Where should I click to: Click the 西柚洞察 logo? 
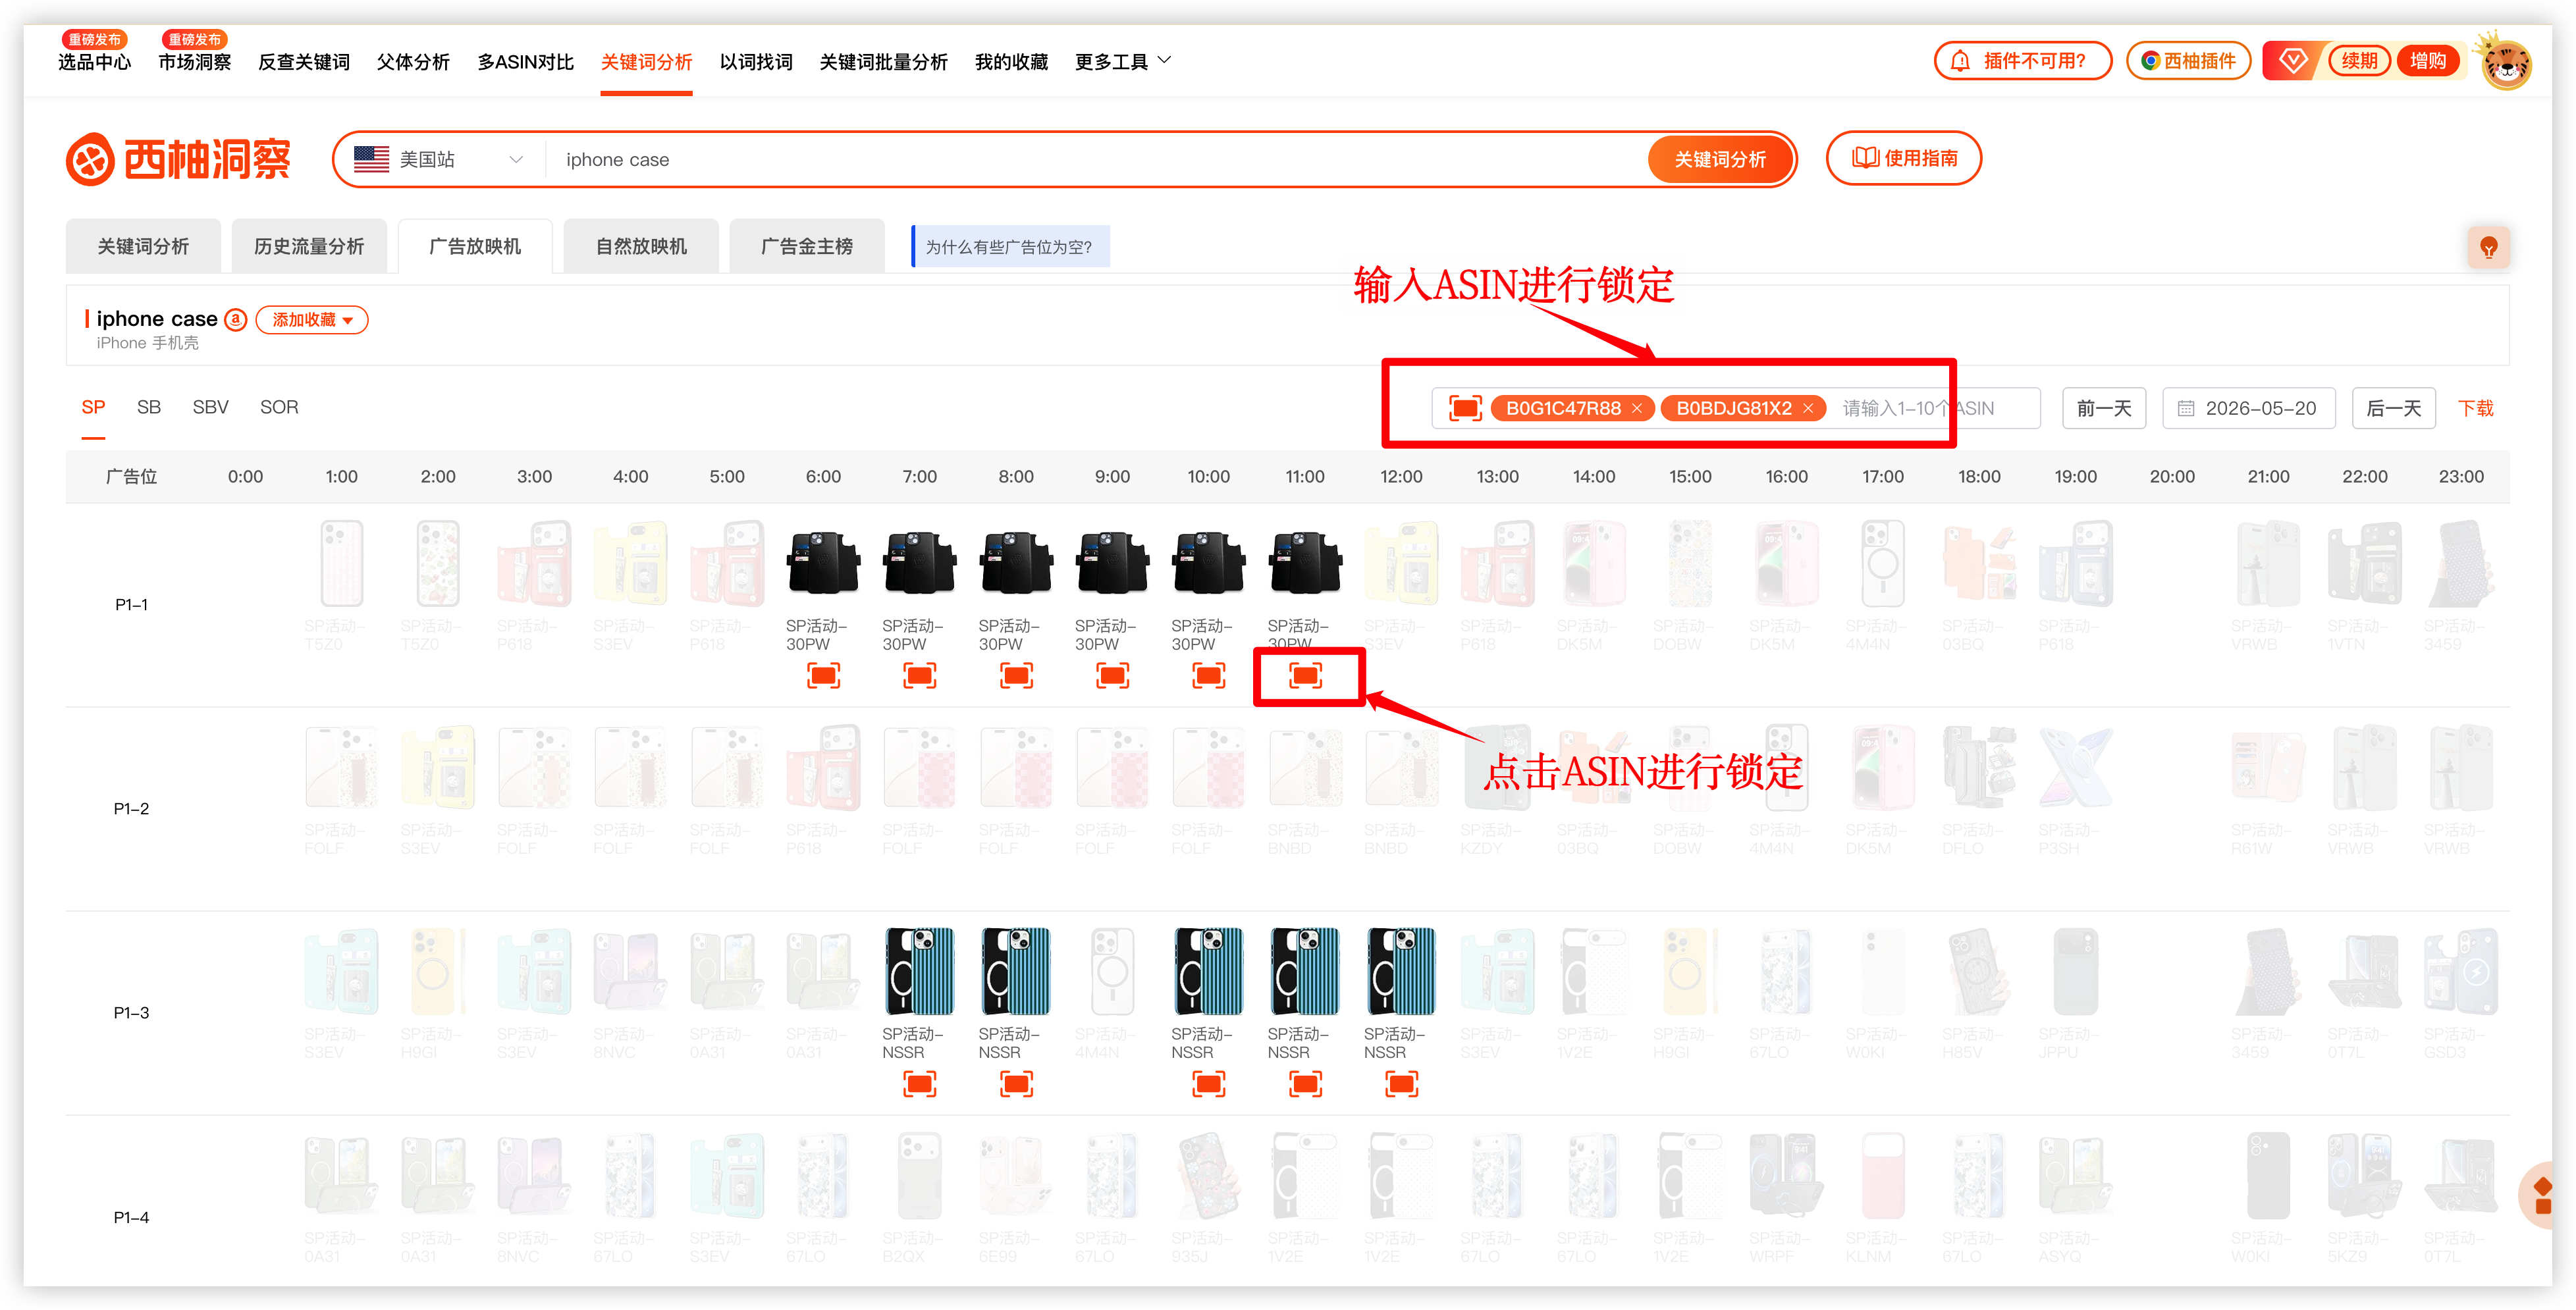coord(178,159)
